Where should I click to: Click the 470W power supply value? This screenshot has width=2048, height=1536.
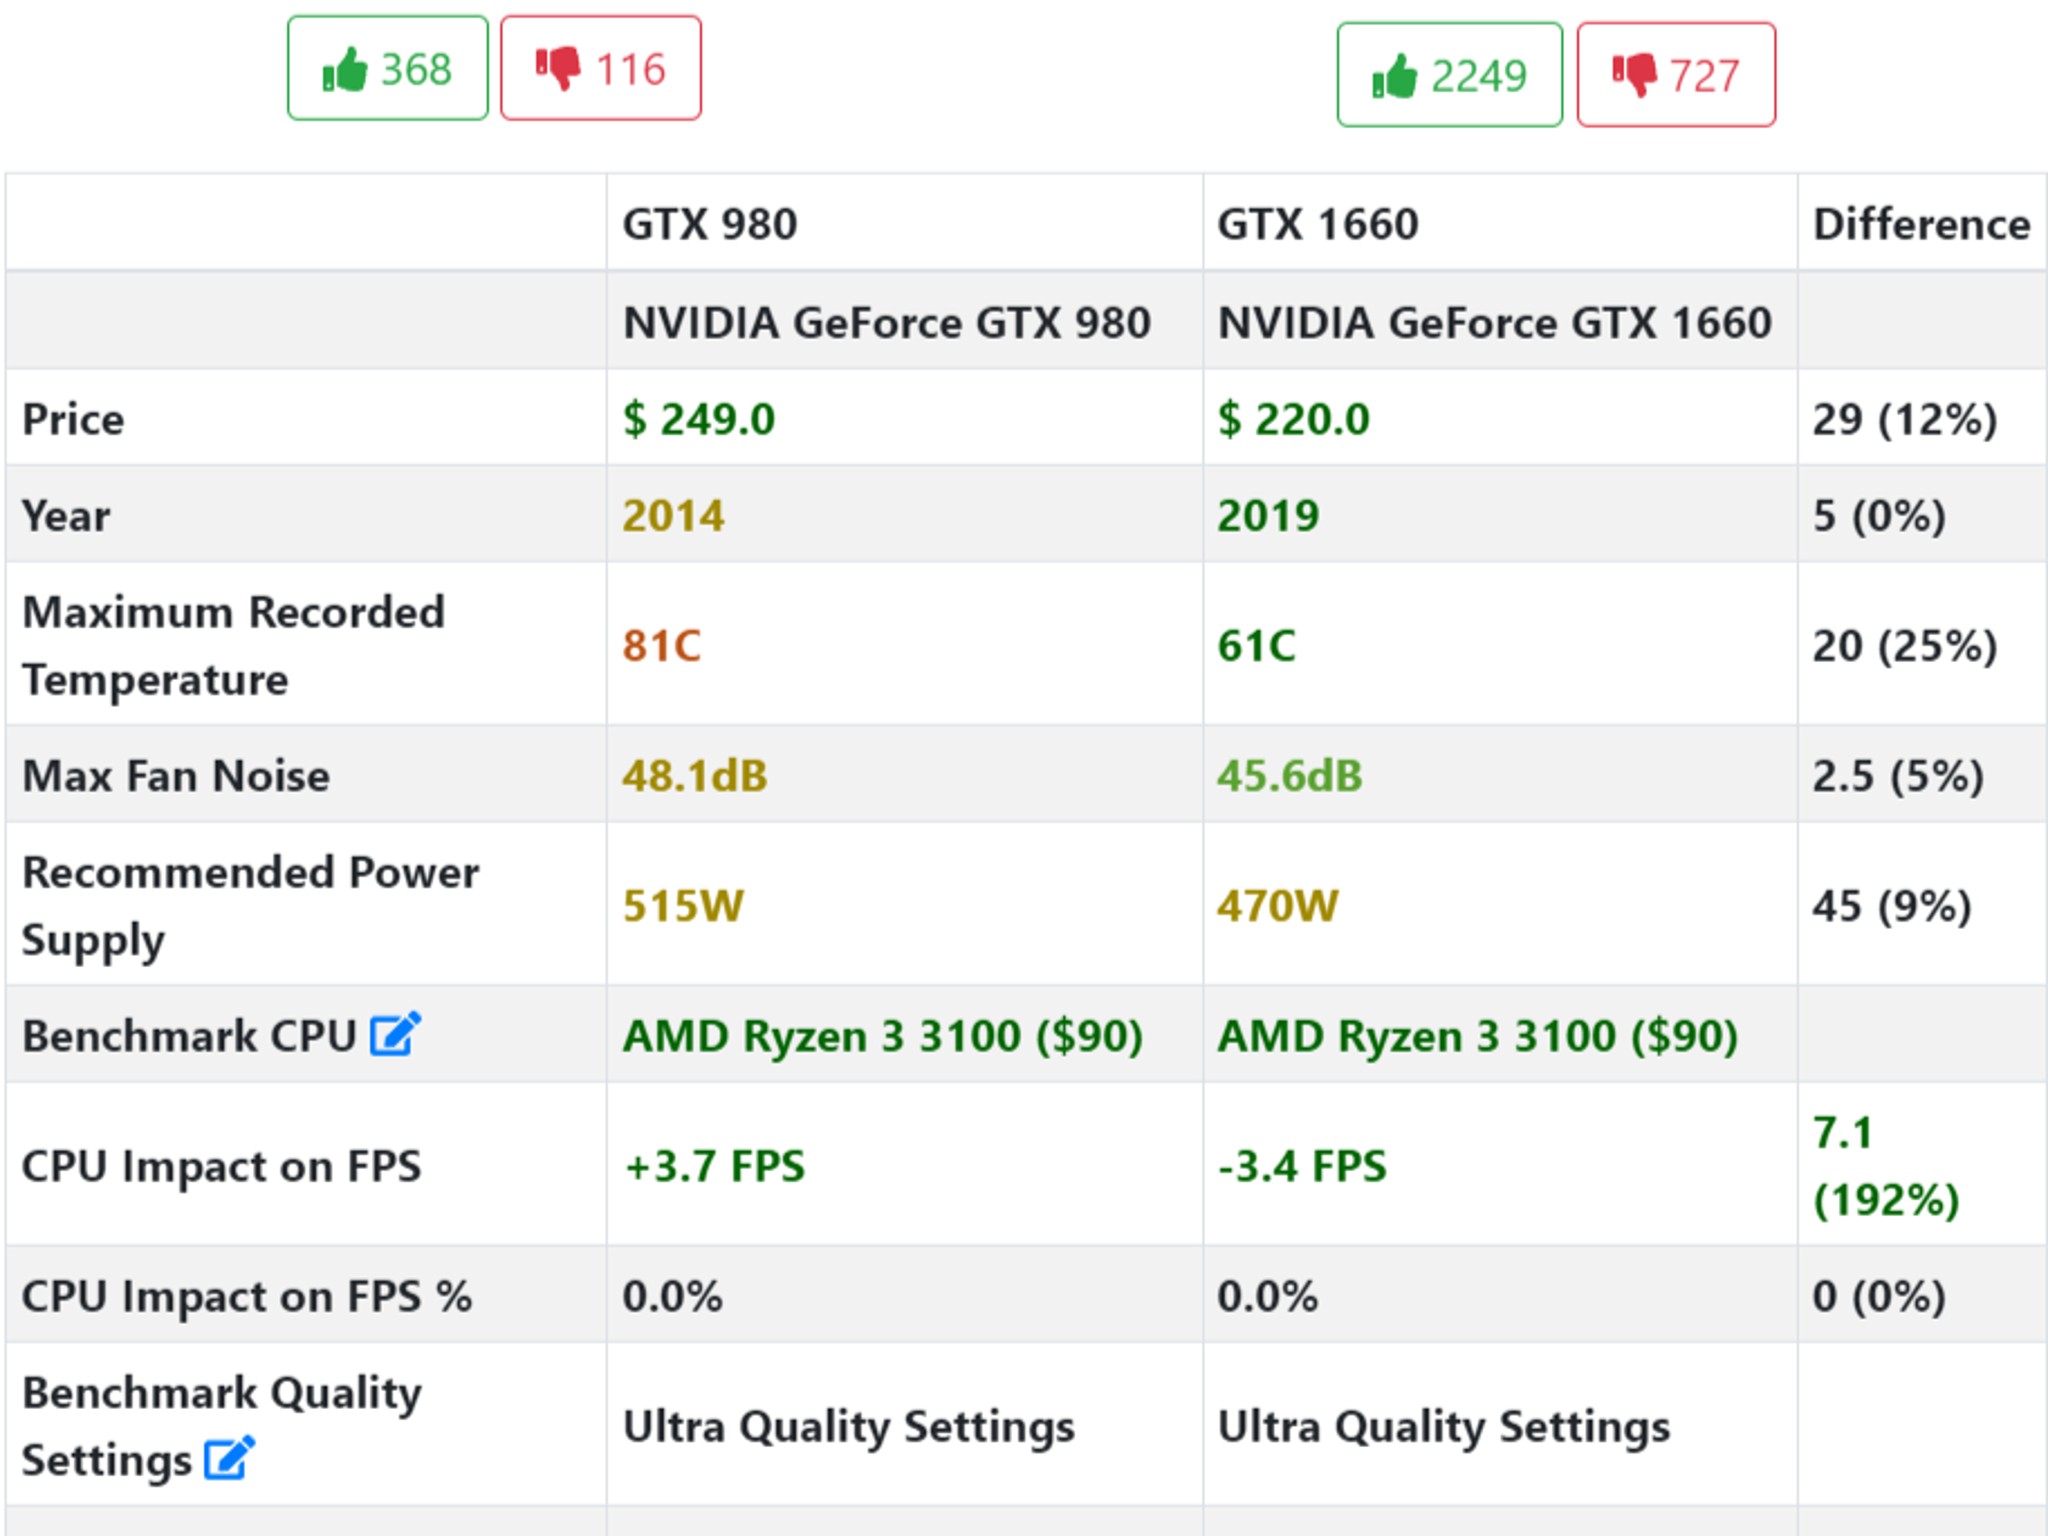click(1277, 905)
